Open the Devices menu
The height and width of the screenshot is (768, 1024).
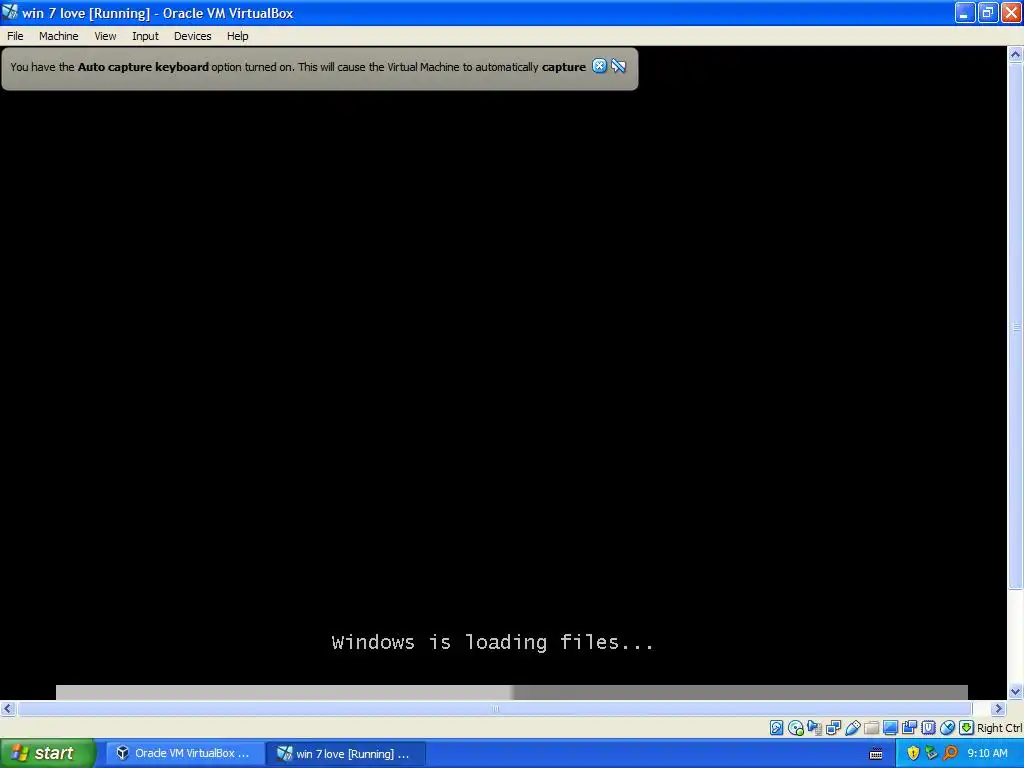pyautogui.click(x=192, y=36)
